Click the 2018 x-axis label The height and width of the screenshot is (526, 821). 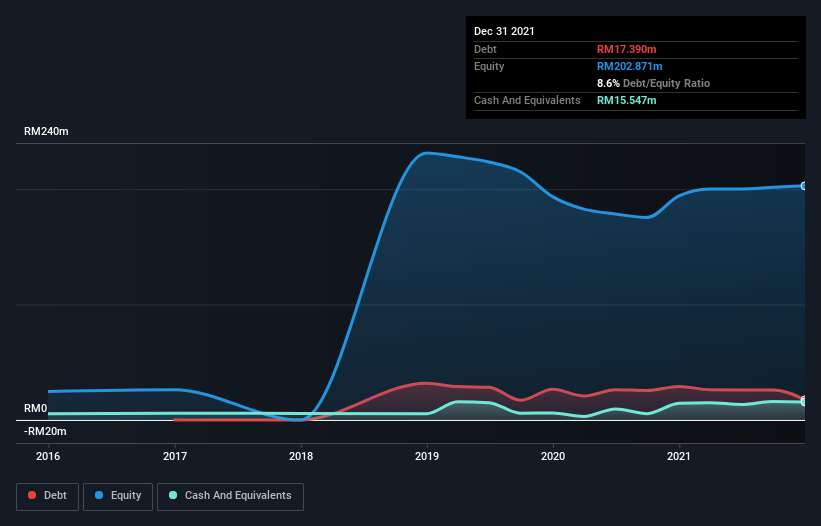pos(301,456)
